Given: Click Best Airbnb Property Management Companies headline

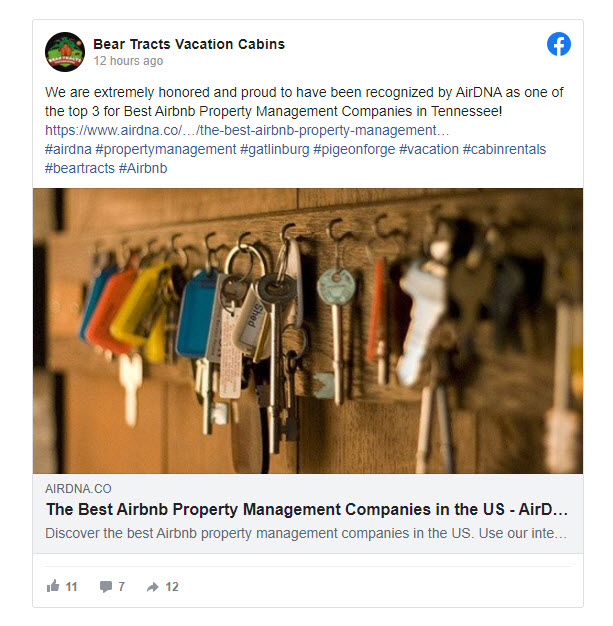Looking at the screenshot, I should click(307, 509).
